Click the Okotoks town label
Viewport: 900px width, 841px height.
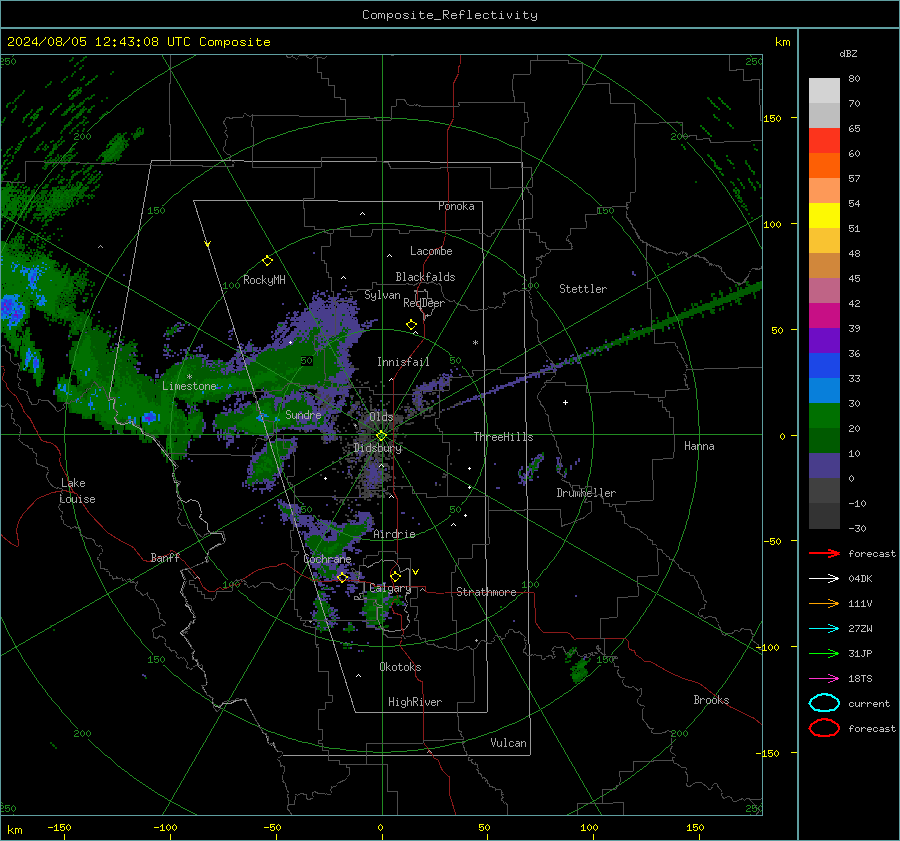[400, 667]
